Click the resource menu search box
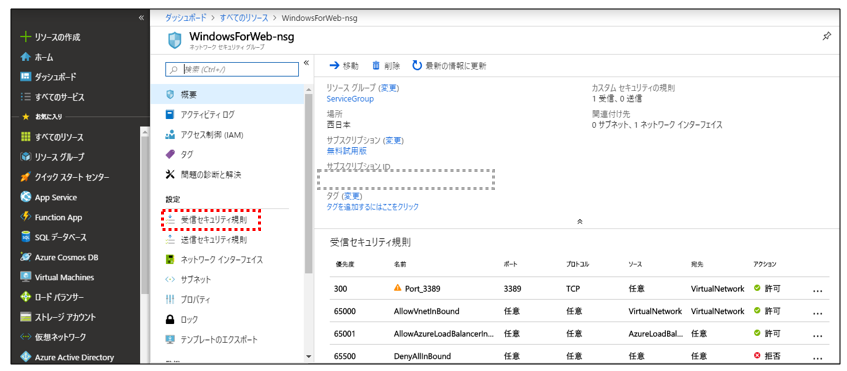The height and width of the screenshot is (371, 847). (232, 69)
